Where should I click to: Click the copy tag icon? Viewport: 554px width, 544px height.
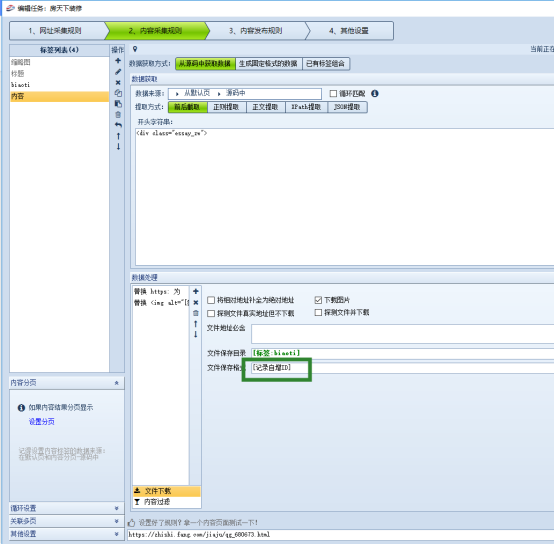click(118, 93)
